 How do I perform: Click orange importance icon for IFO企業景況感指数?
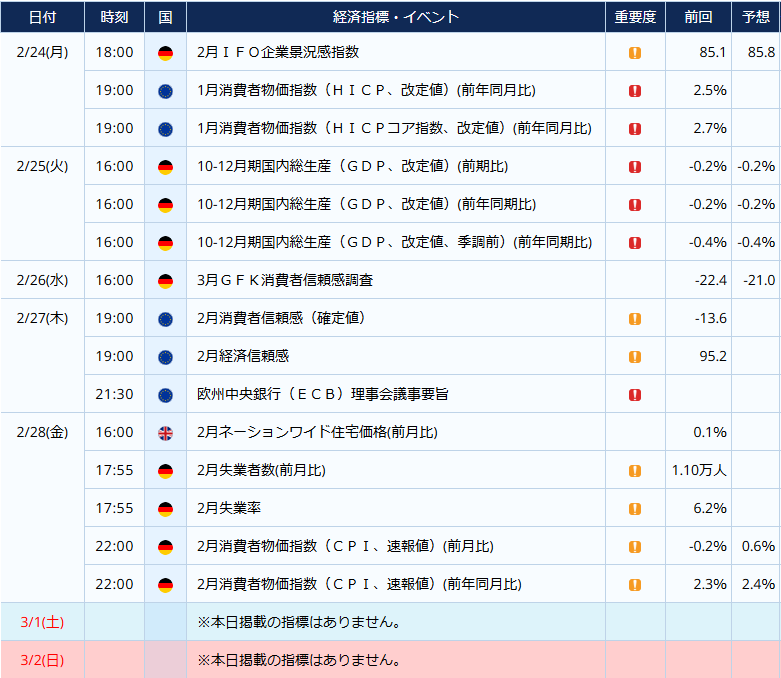(x=635, y=53)
